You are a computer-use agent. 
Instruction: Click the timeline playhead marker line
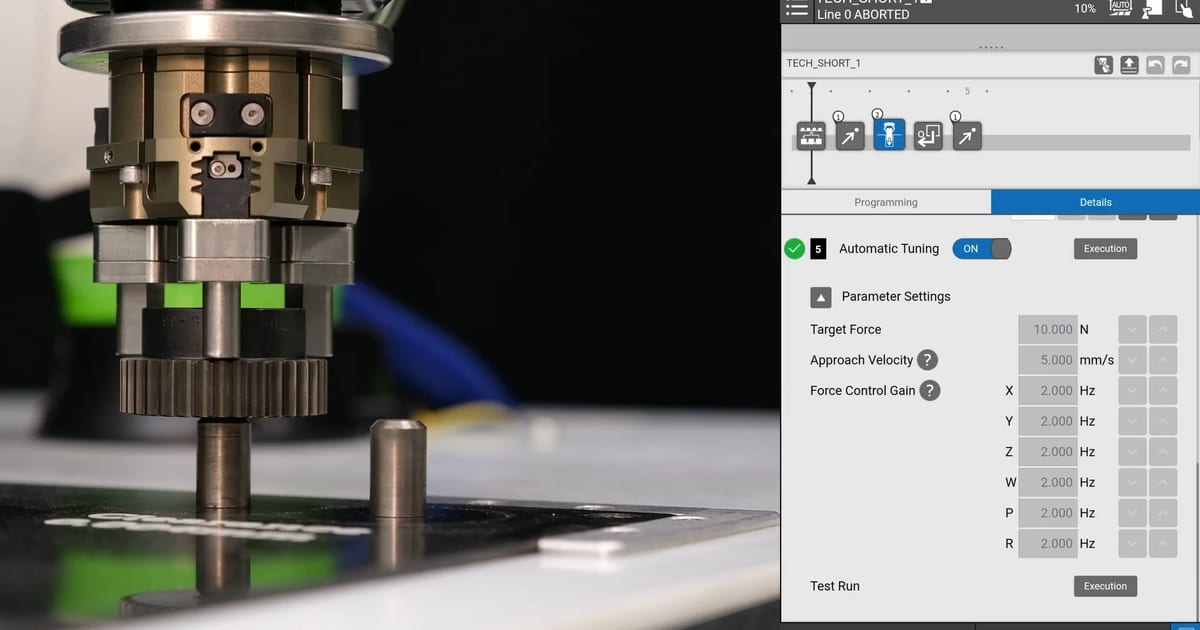tap(811, 134)
